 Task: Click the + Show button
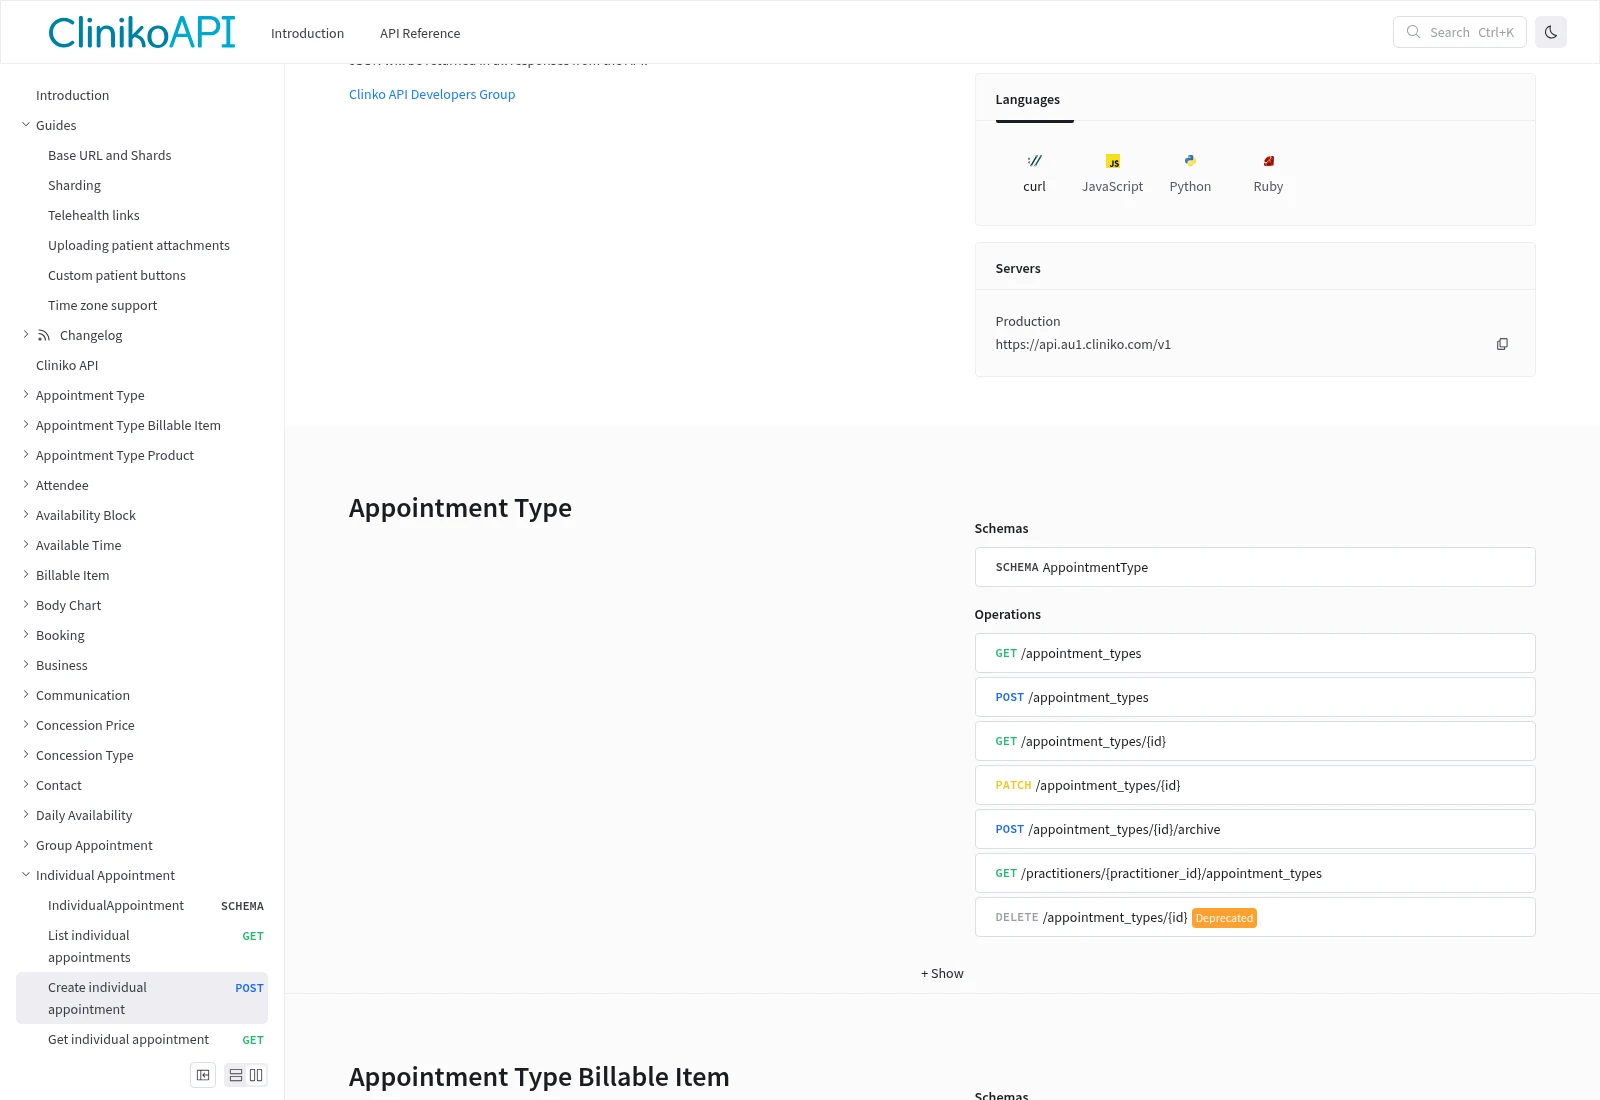pyautogui.click(x=942, y=973)
